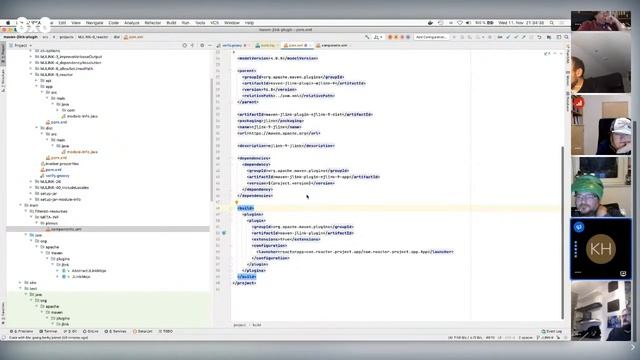640x360 pixels.
Task: Click the lightbulb intention icon above build tag
Action: click(x=236, y=202)
